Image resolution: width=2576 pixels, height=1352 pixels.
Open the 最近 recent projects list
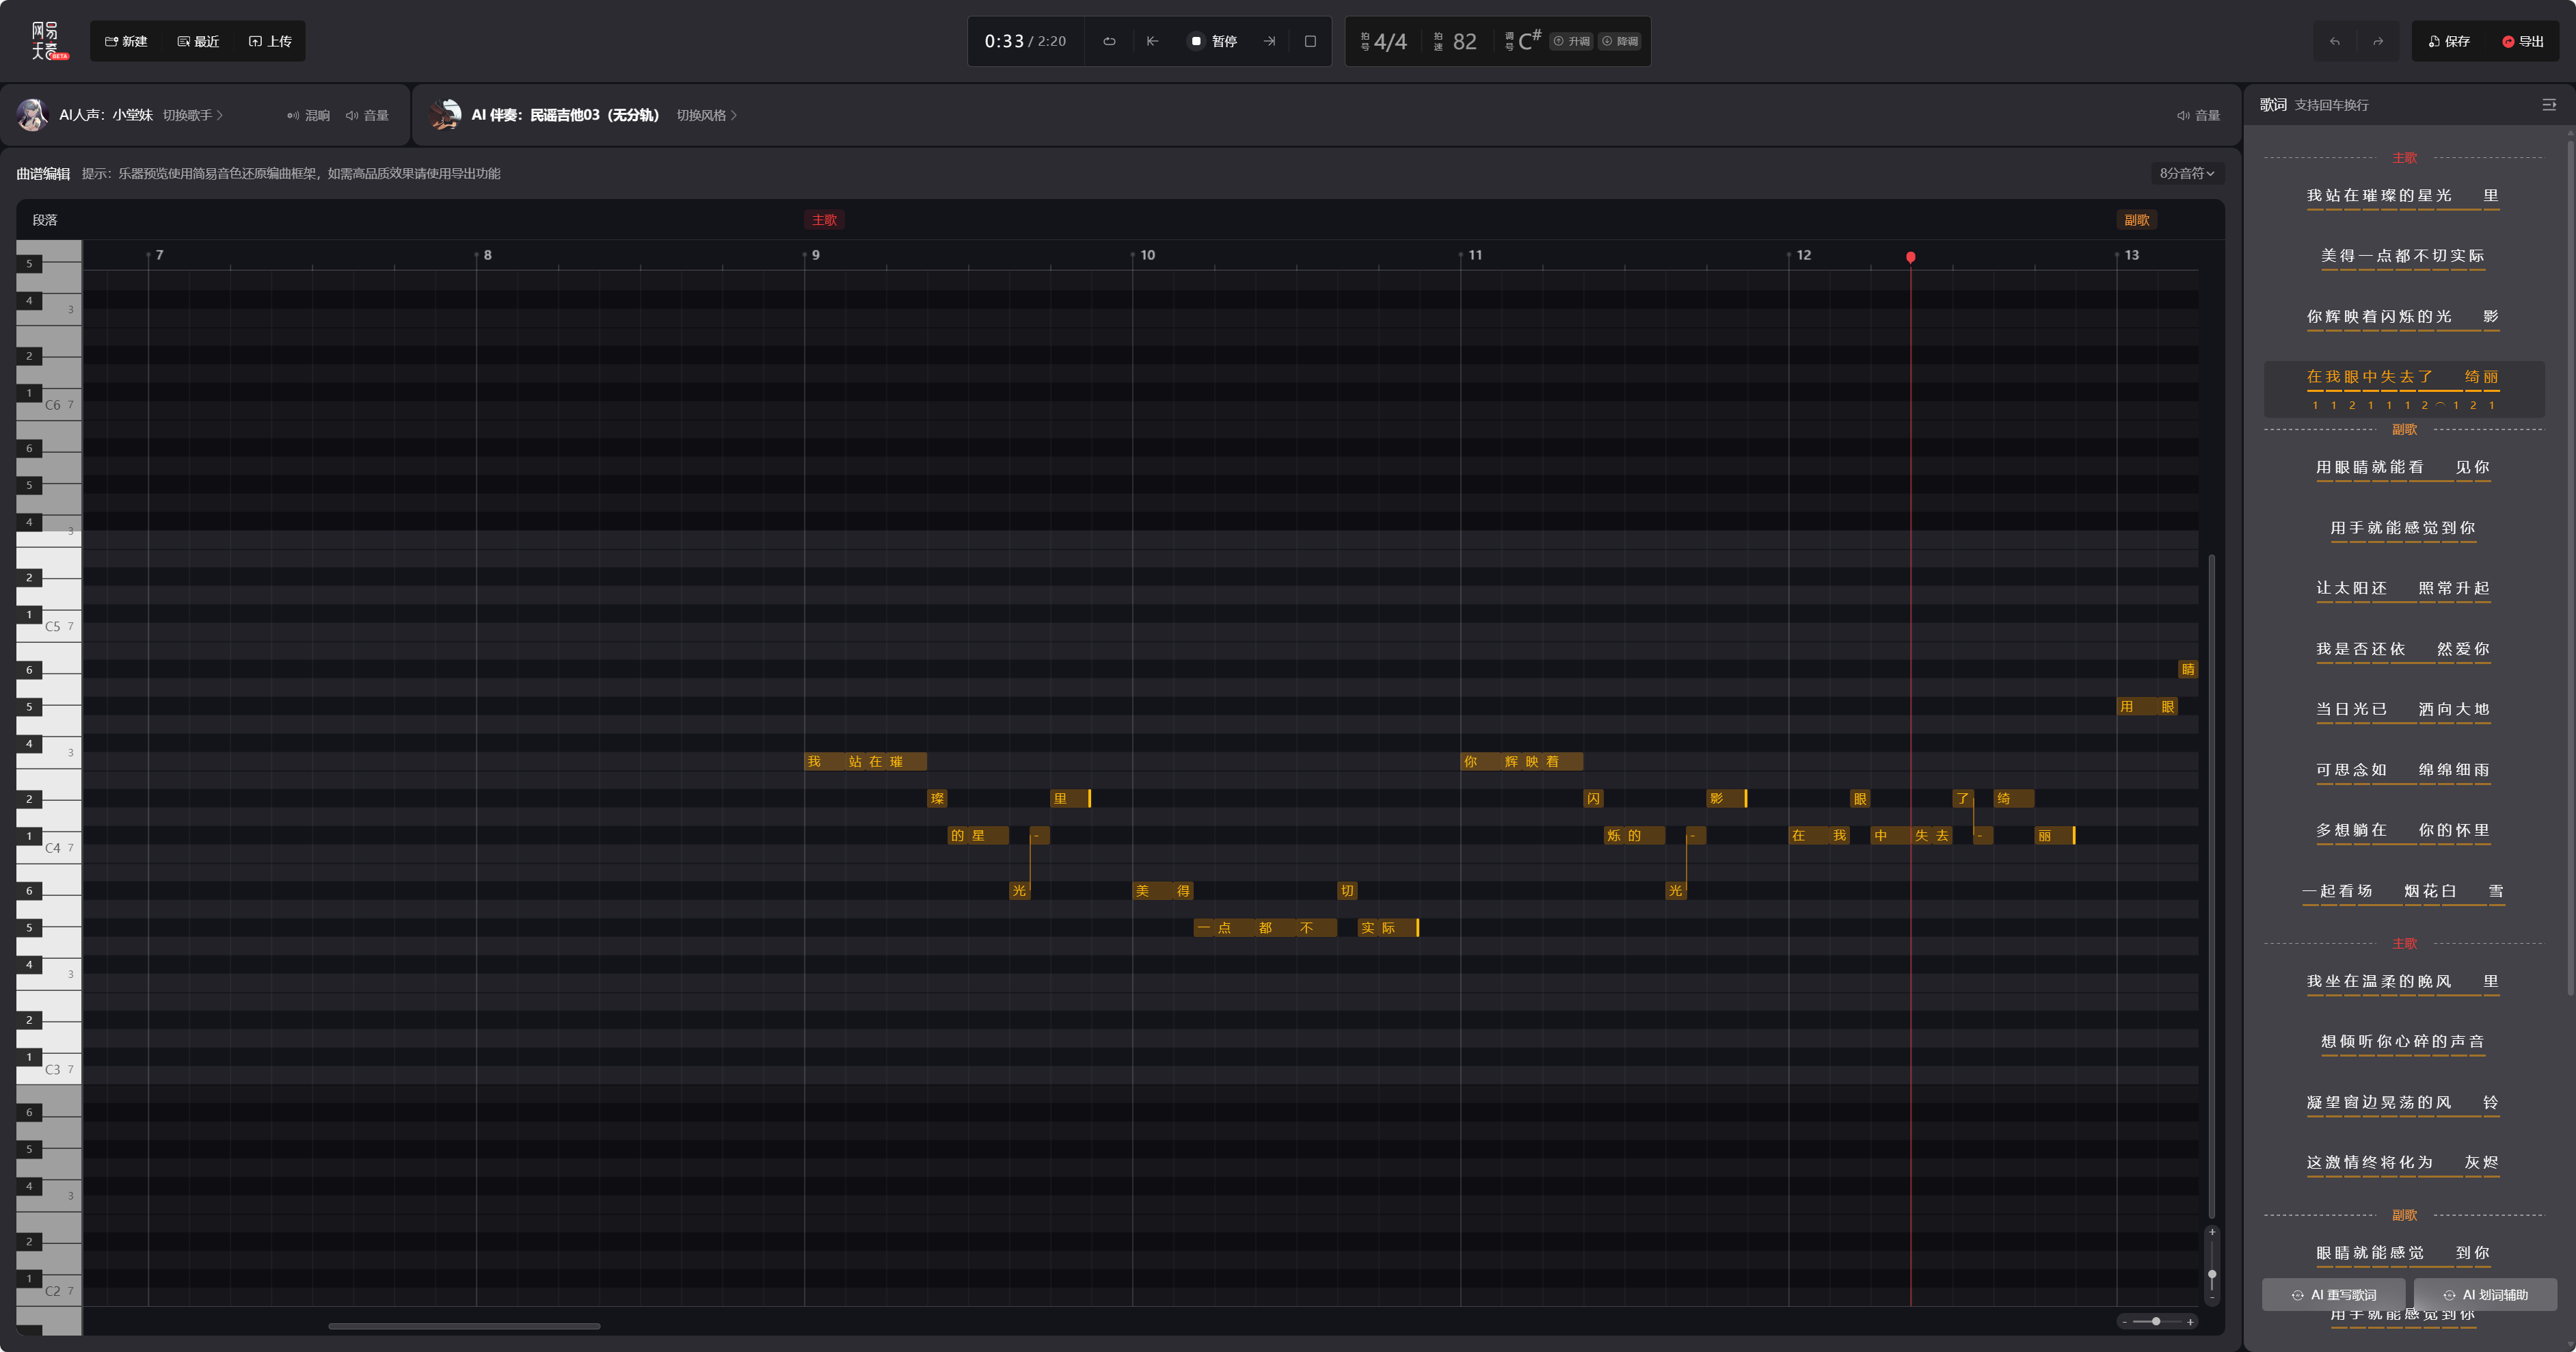click(x=198, y=41)
